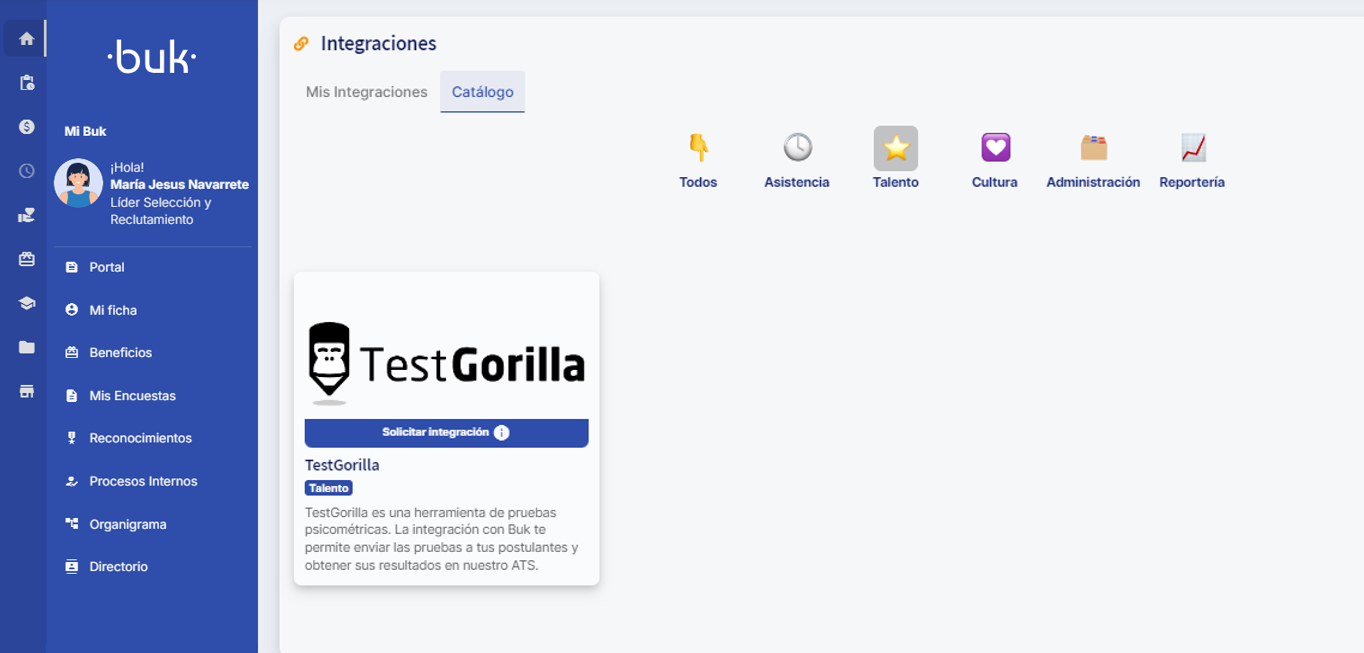Click María Jesus Navarrete's avatar

(78, 183)
